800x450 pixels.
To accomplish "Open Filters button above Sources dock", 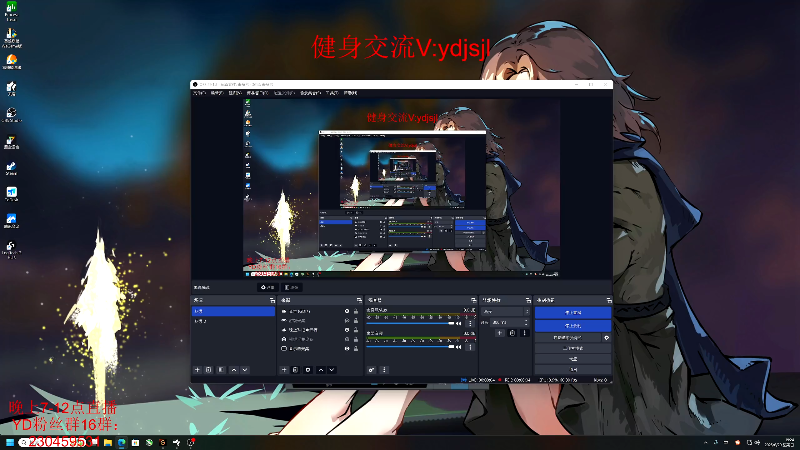I will pos(292,287).
